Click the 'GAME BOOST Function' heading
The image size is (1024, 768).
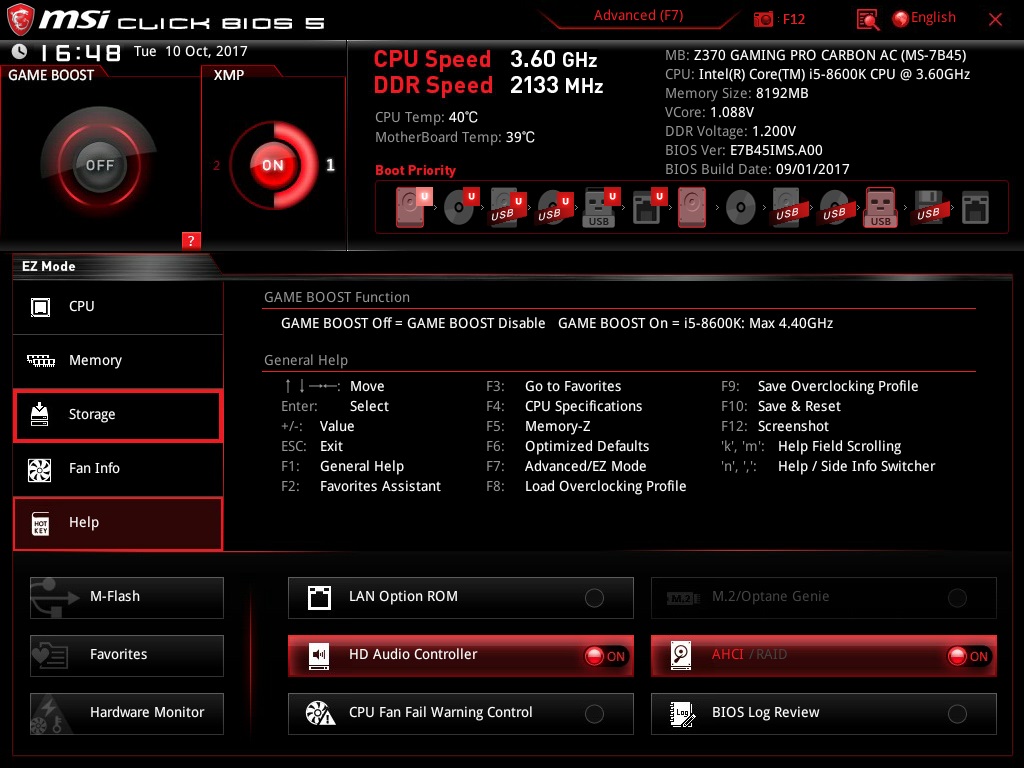pyautogui.click(x=337, y=298)
